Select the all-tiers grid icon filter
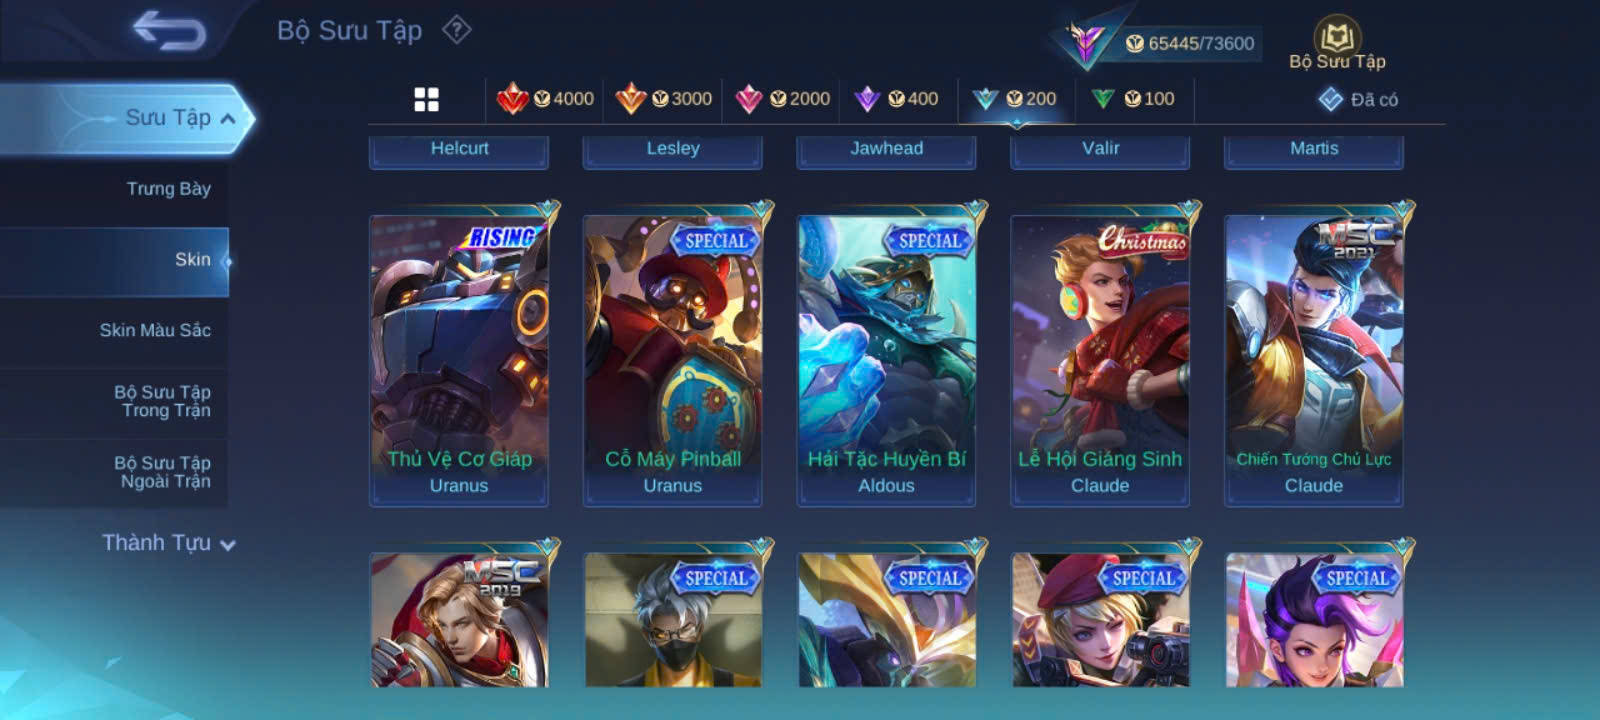1600x720 pixels. click(426, 99)
